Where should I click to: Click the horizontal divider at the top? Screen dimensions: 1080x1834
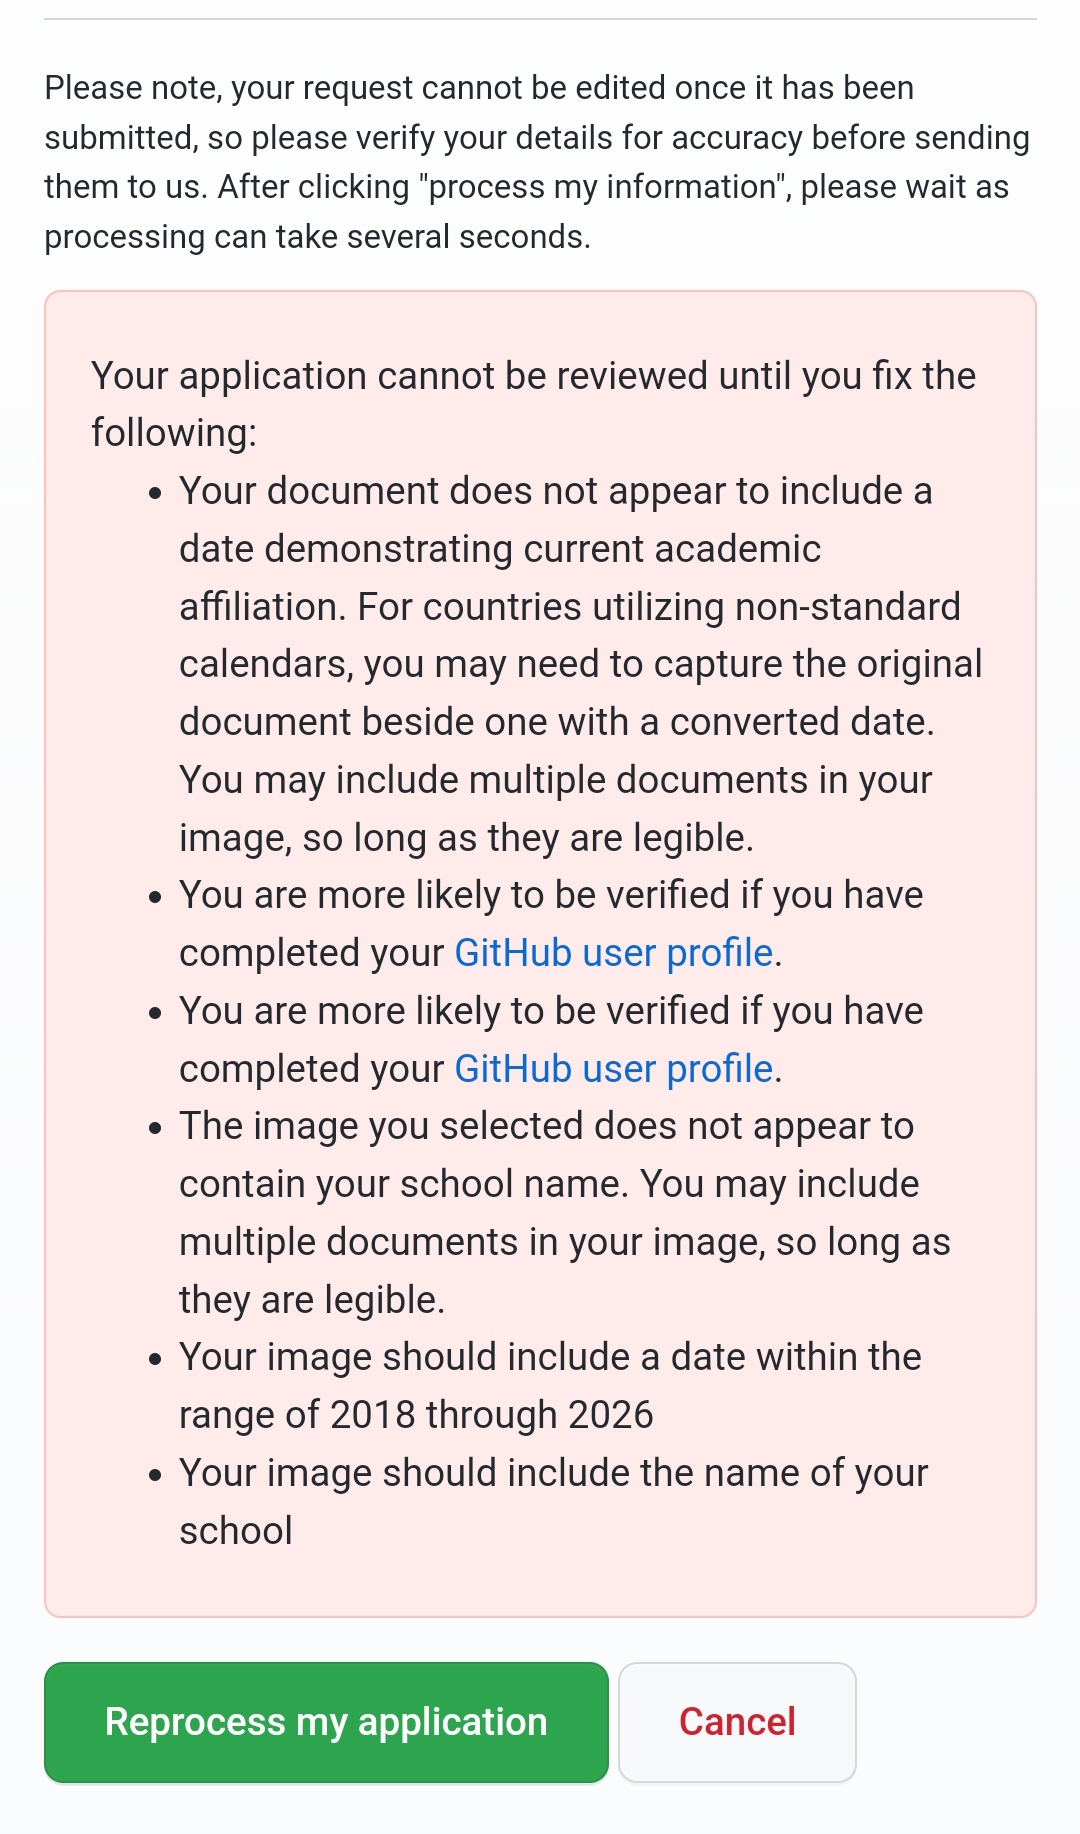click(x=540, y=17)
